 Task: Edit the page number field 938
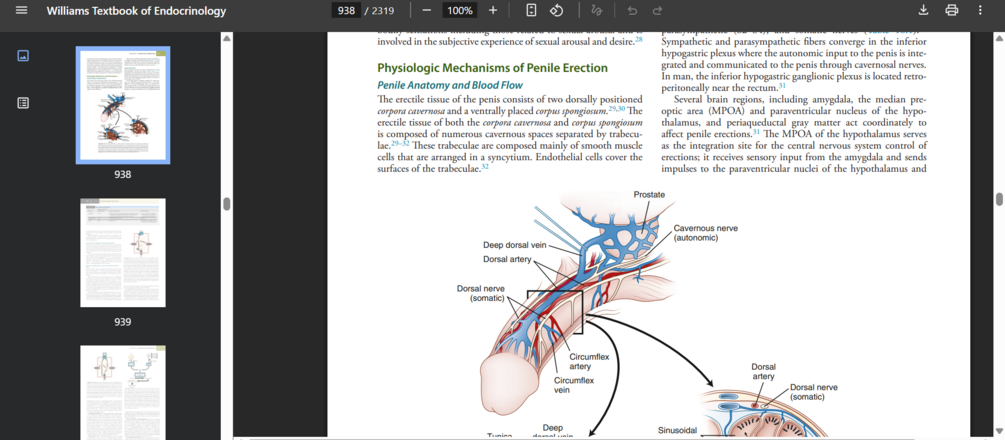(345, 10)
